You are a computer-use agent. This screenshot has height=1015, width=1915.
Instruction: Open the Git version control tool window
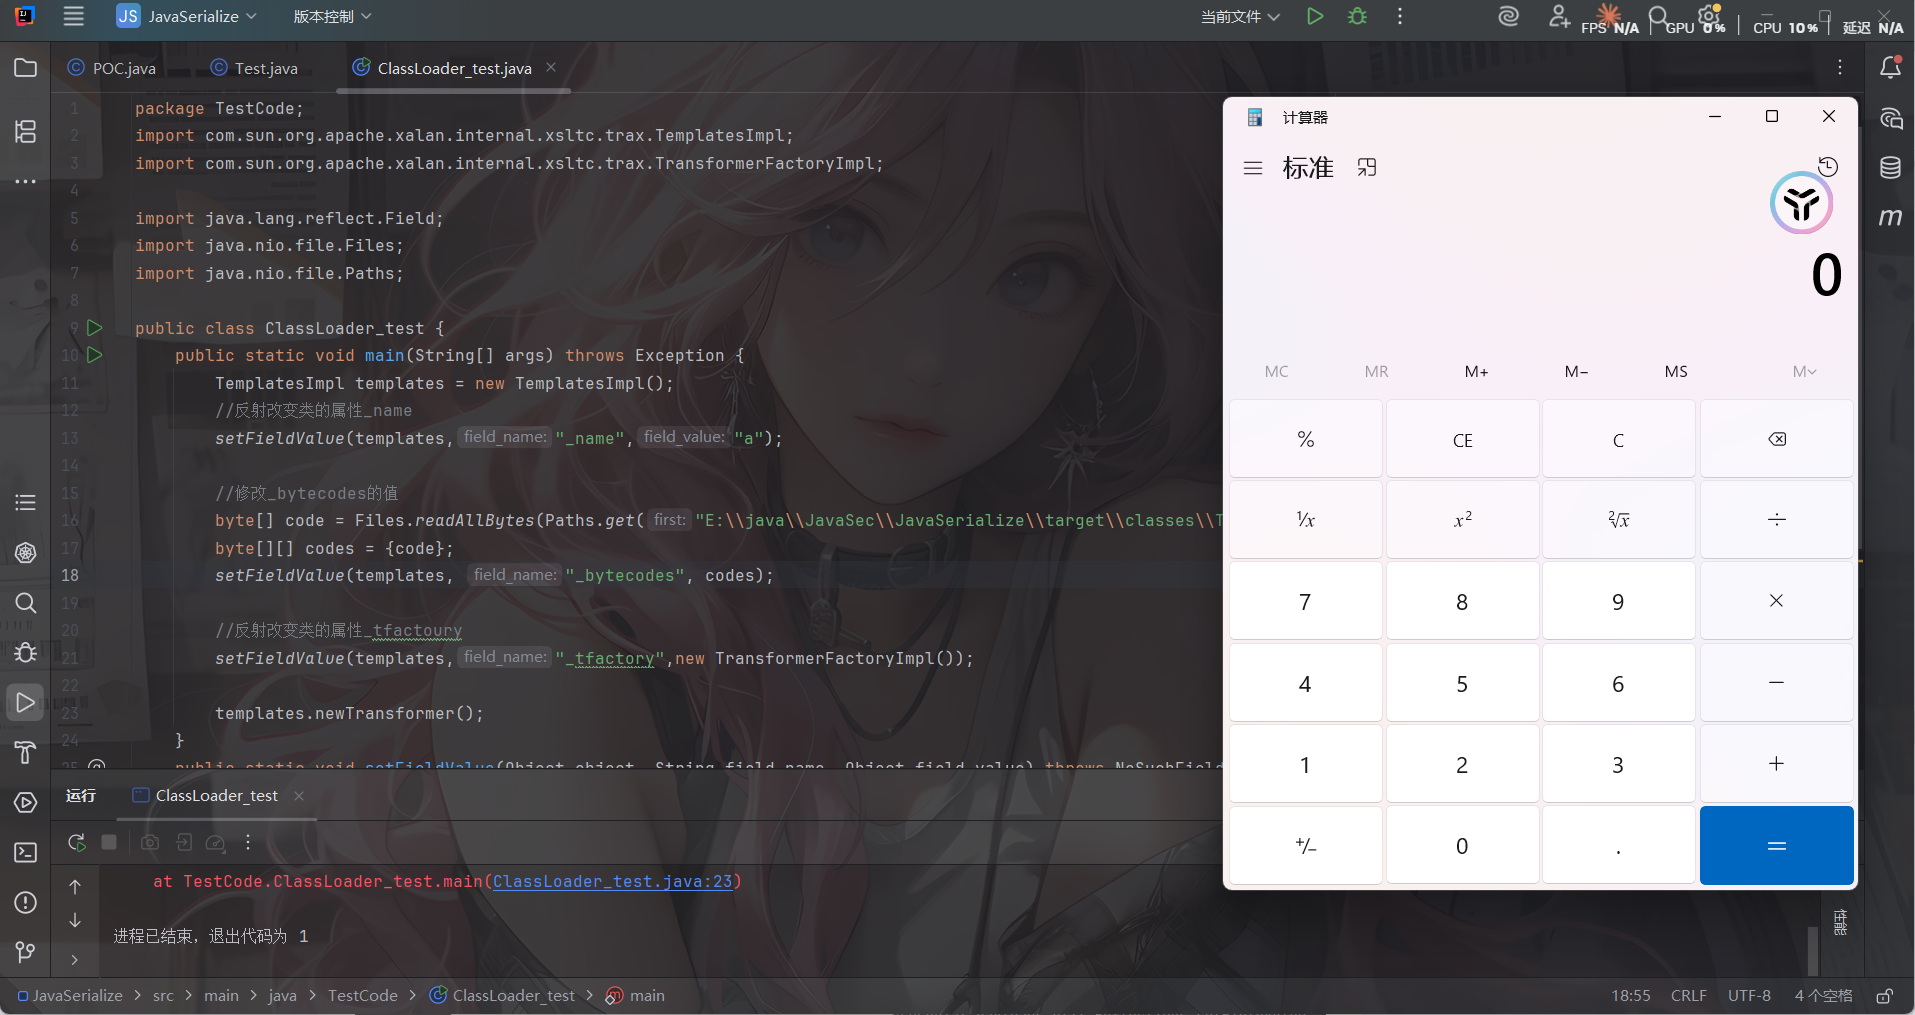point(25,952)
